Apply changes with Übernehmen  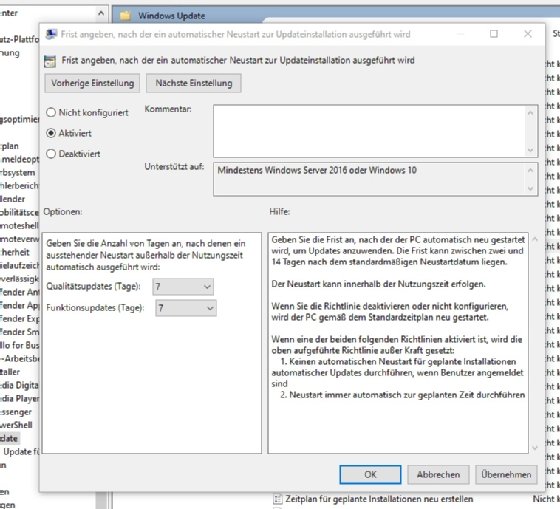506,474
